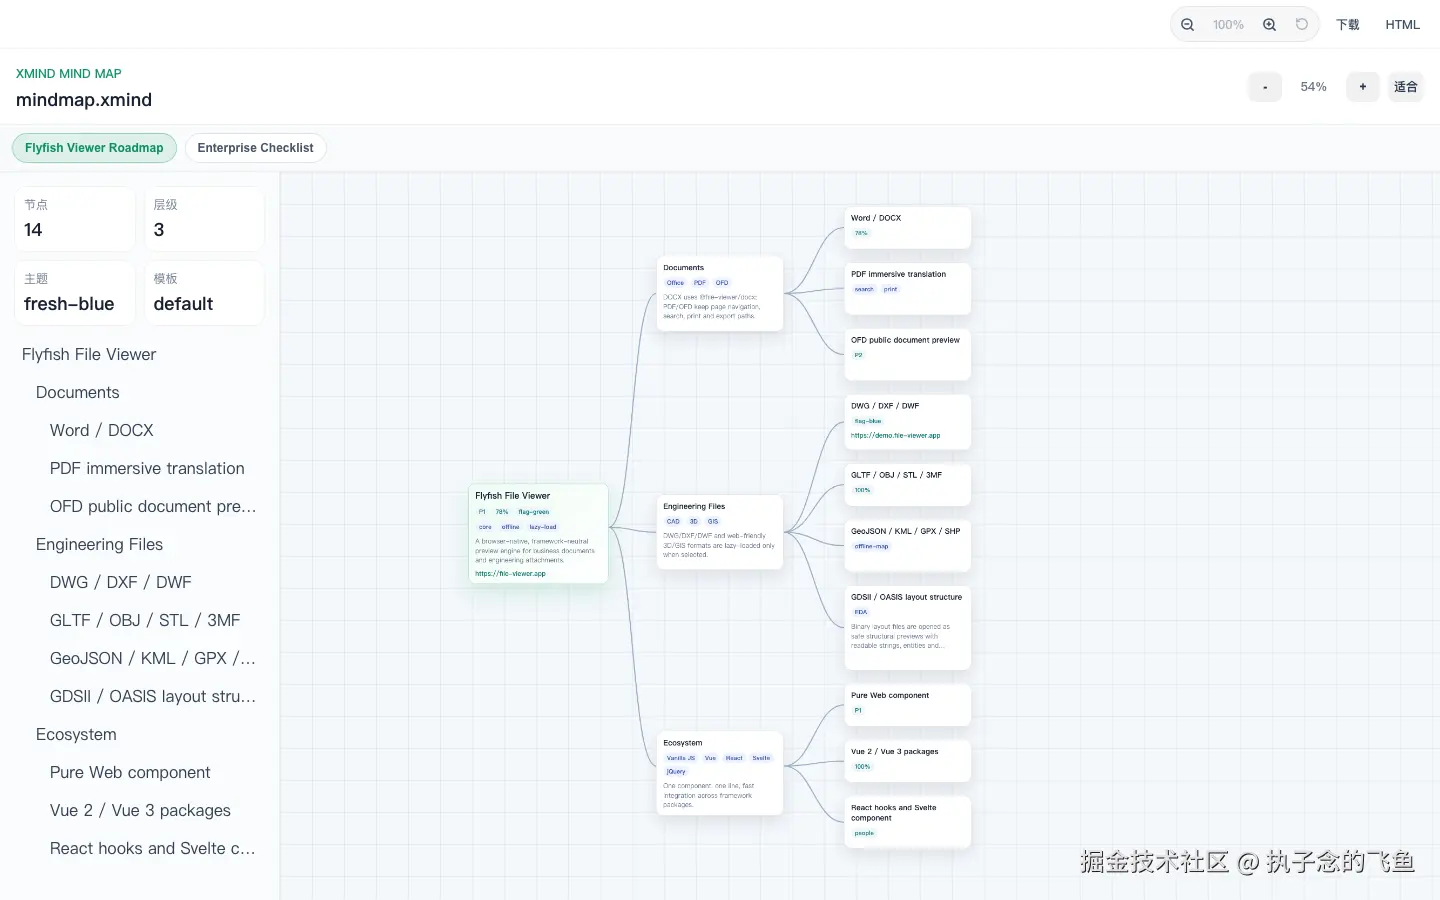Click the Pure Web component canvas node
The height and width of the screenshot is (900, 1440).
[x=908, y=706]
